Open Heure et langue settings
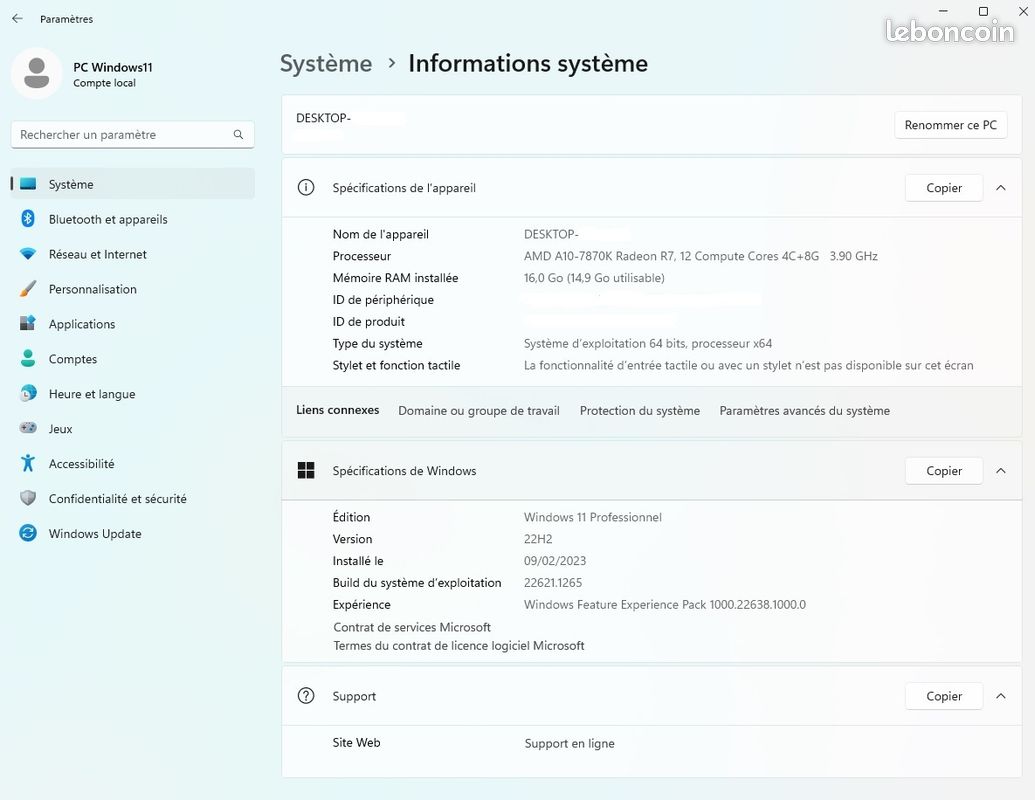This screenshot has height=800, width=1035. pos(133,394)
